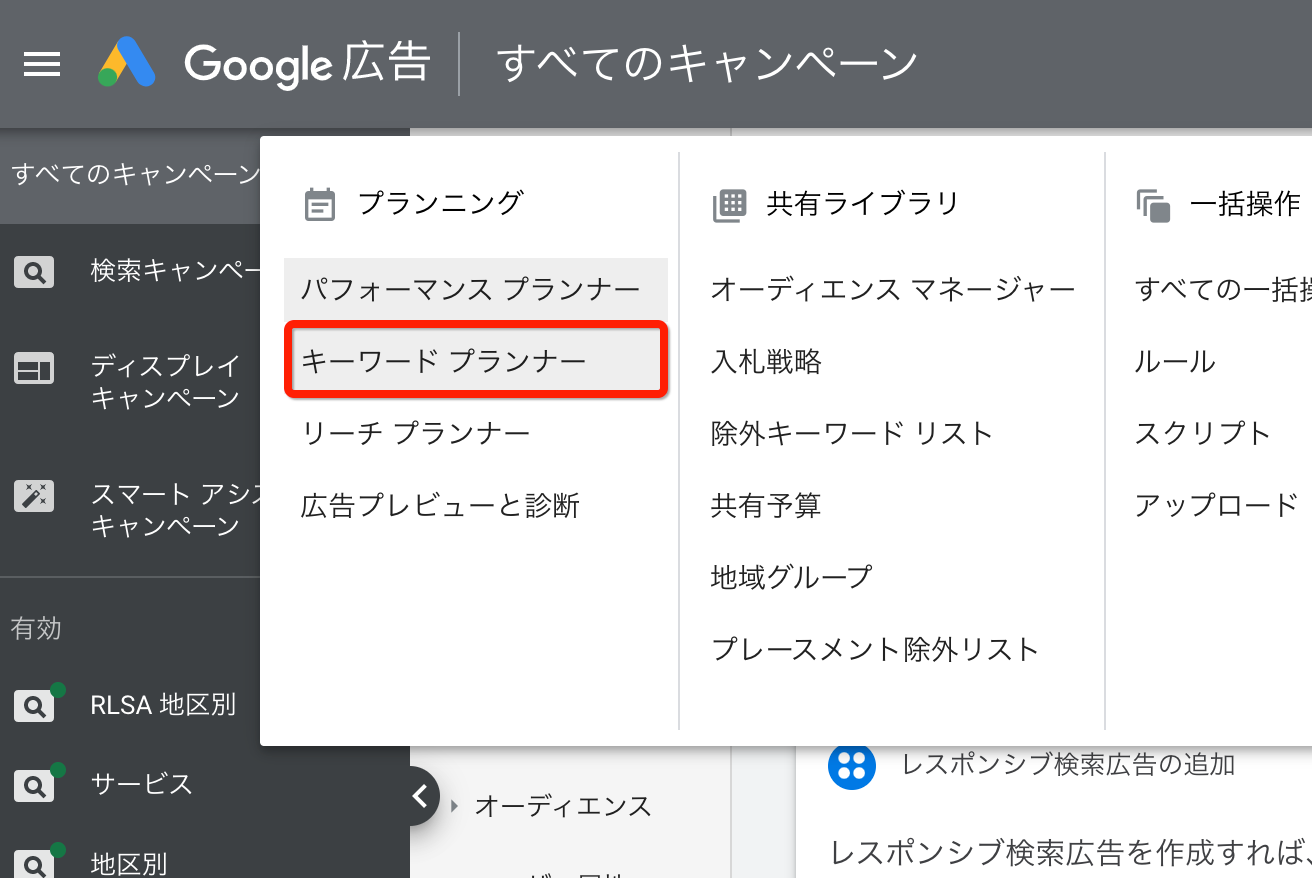Click レスポンシブ検索広告の追加 recommendation title
Screen dimensions: 1312x878
[1068, 765]
